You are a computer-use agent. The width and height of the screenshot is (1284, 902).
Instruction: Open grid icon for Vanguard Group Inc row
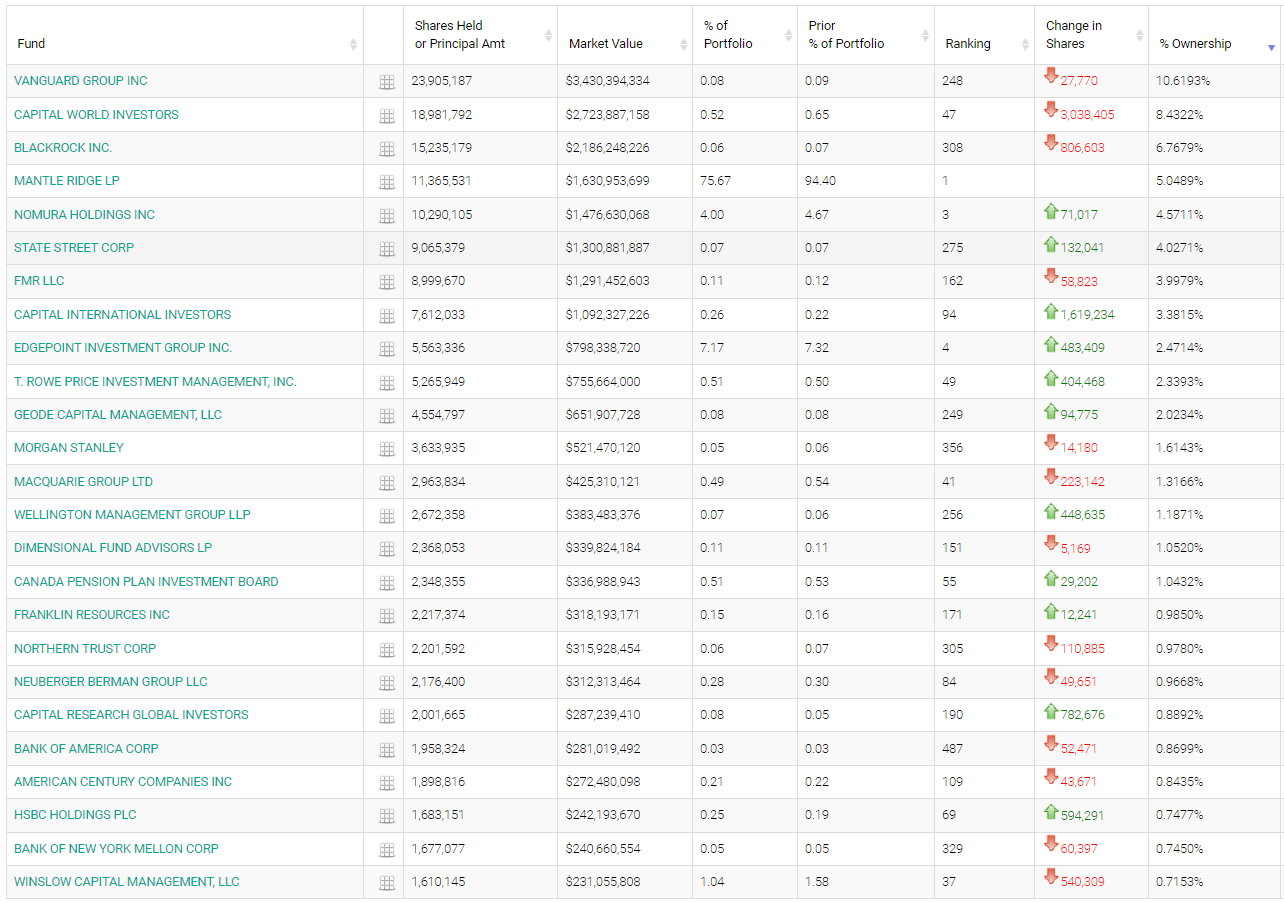tap(387, 83)
